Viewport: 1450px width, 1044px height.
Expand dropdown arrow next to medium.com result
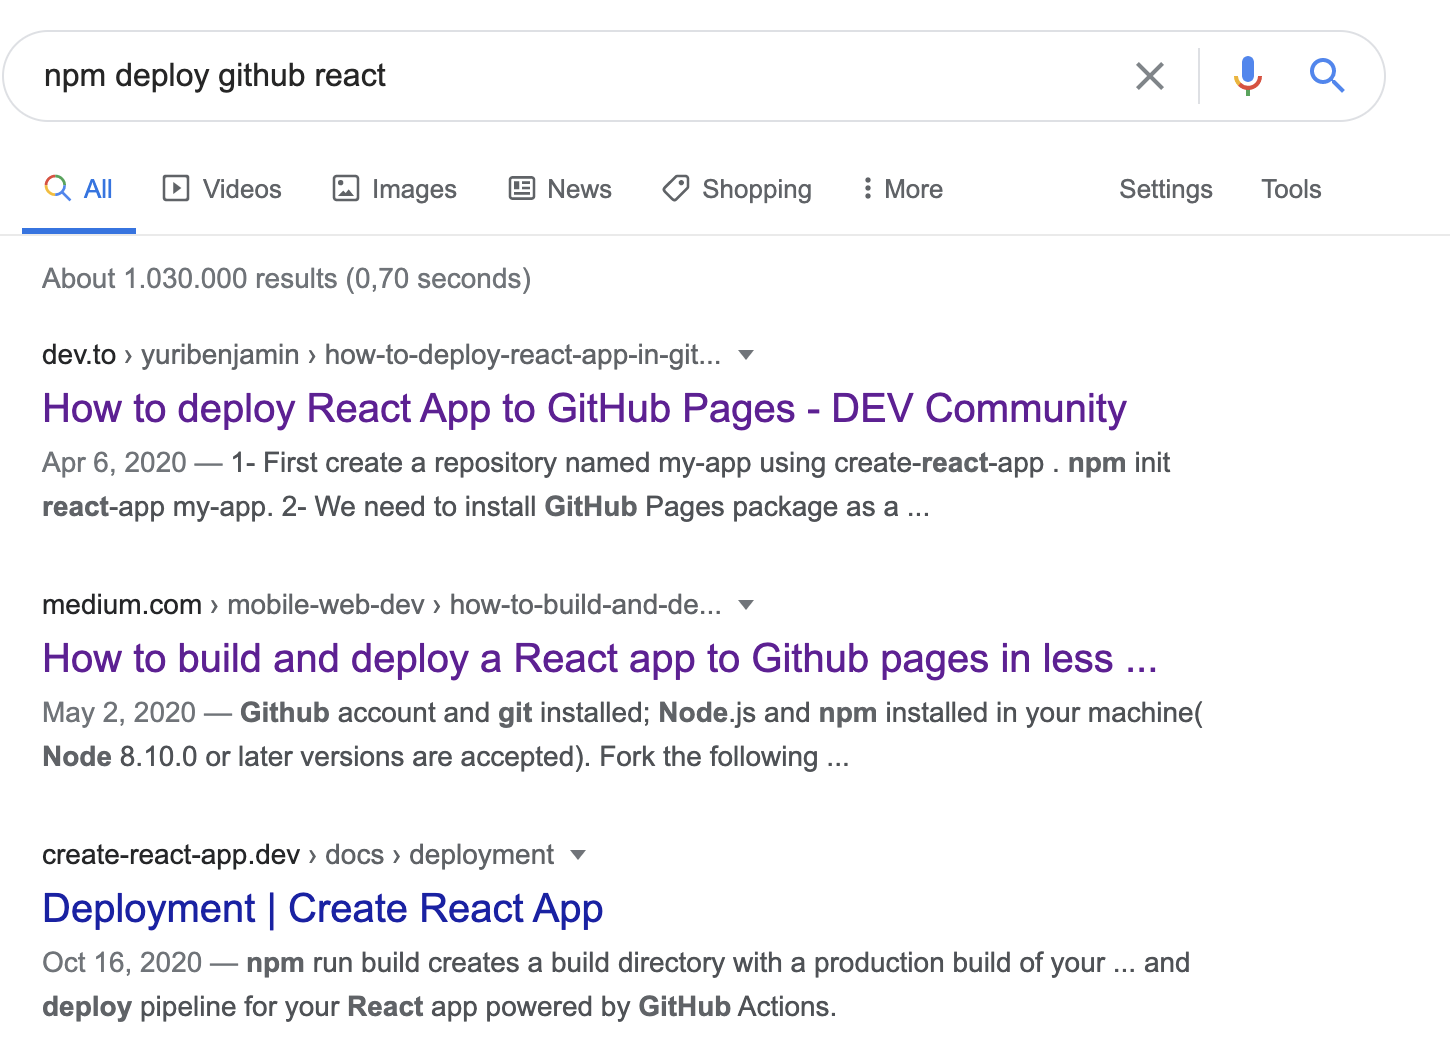[745, 605]
